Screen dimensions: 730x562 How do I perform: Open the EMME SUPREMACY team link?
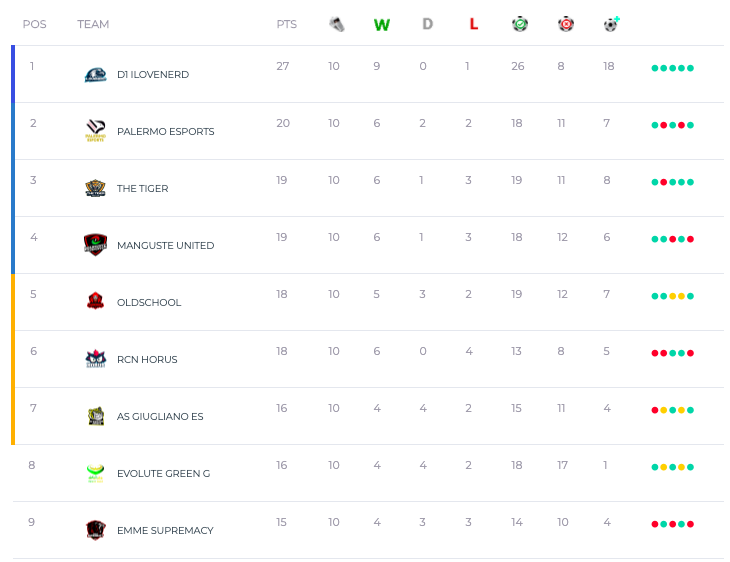165,530
